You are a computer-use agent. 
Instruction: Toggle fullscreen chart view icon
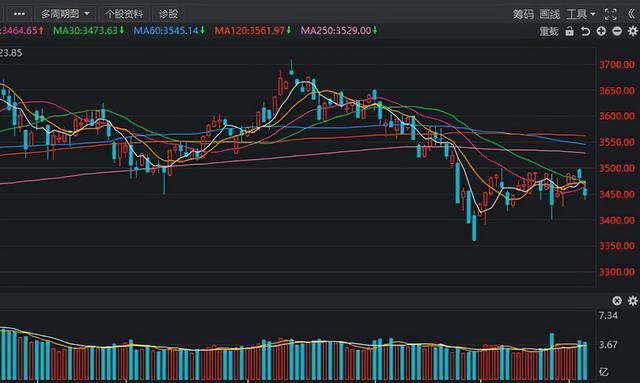610,14
